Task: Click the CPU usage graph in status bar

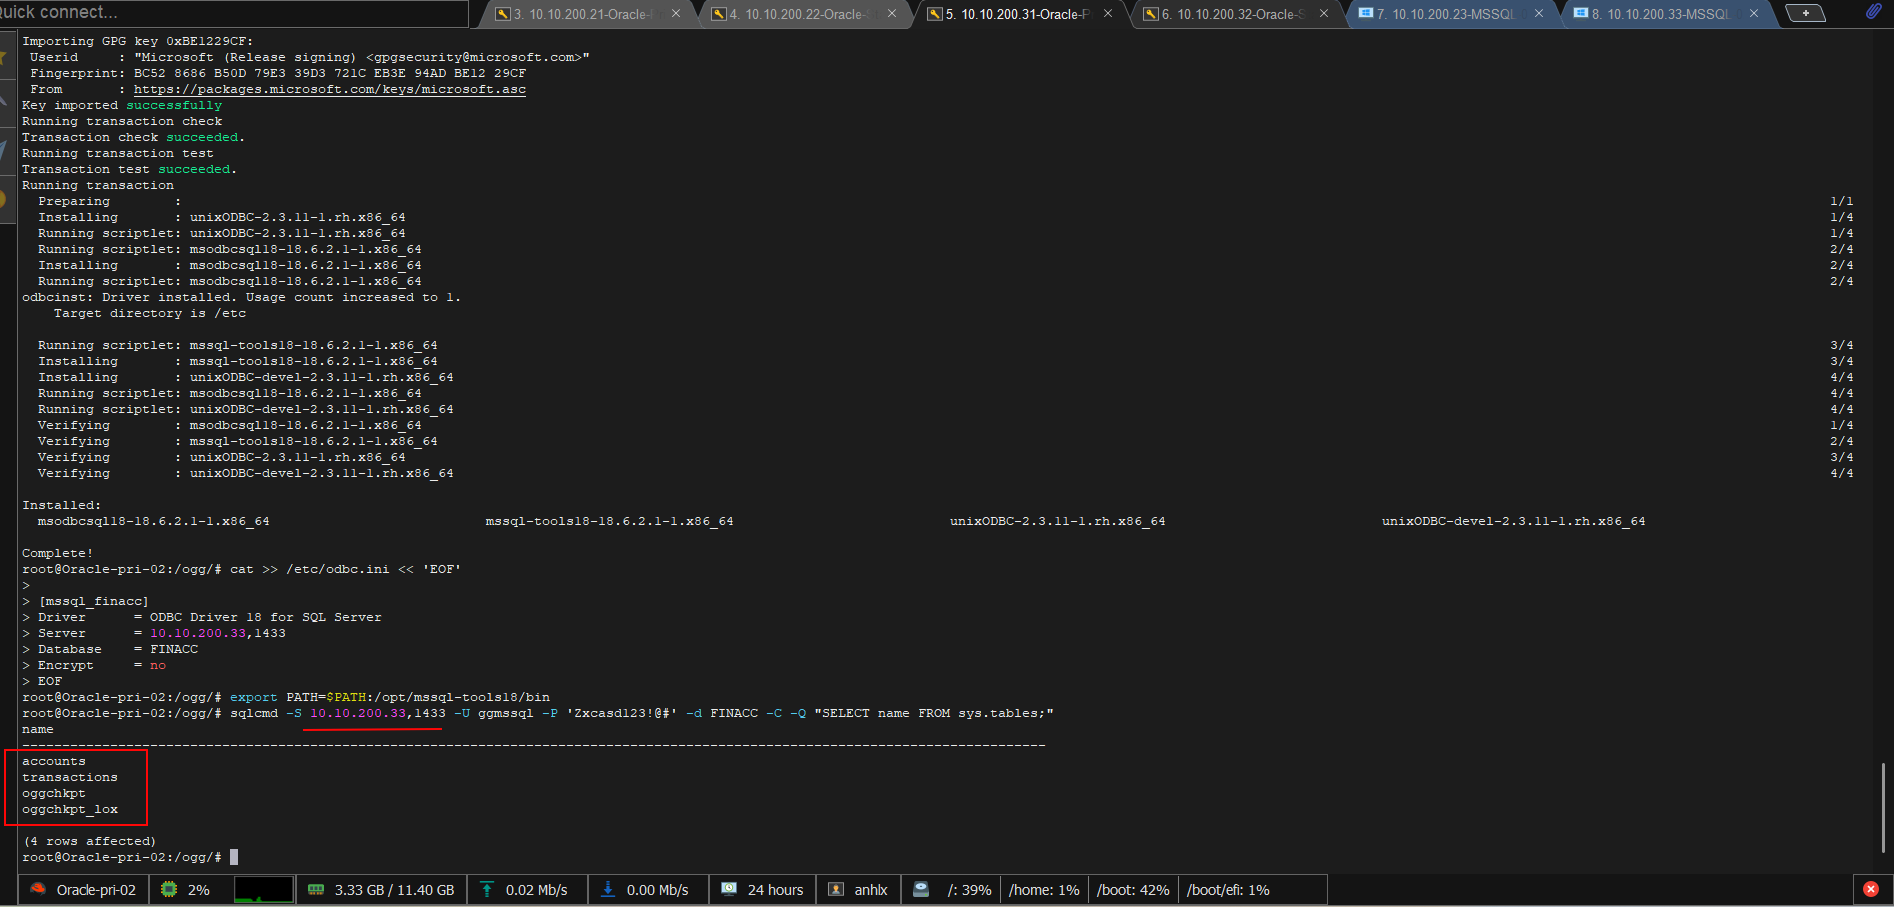Action: (264, 889)
